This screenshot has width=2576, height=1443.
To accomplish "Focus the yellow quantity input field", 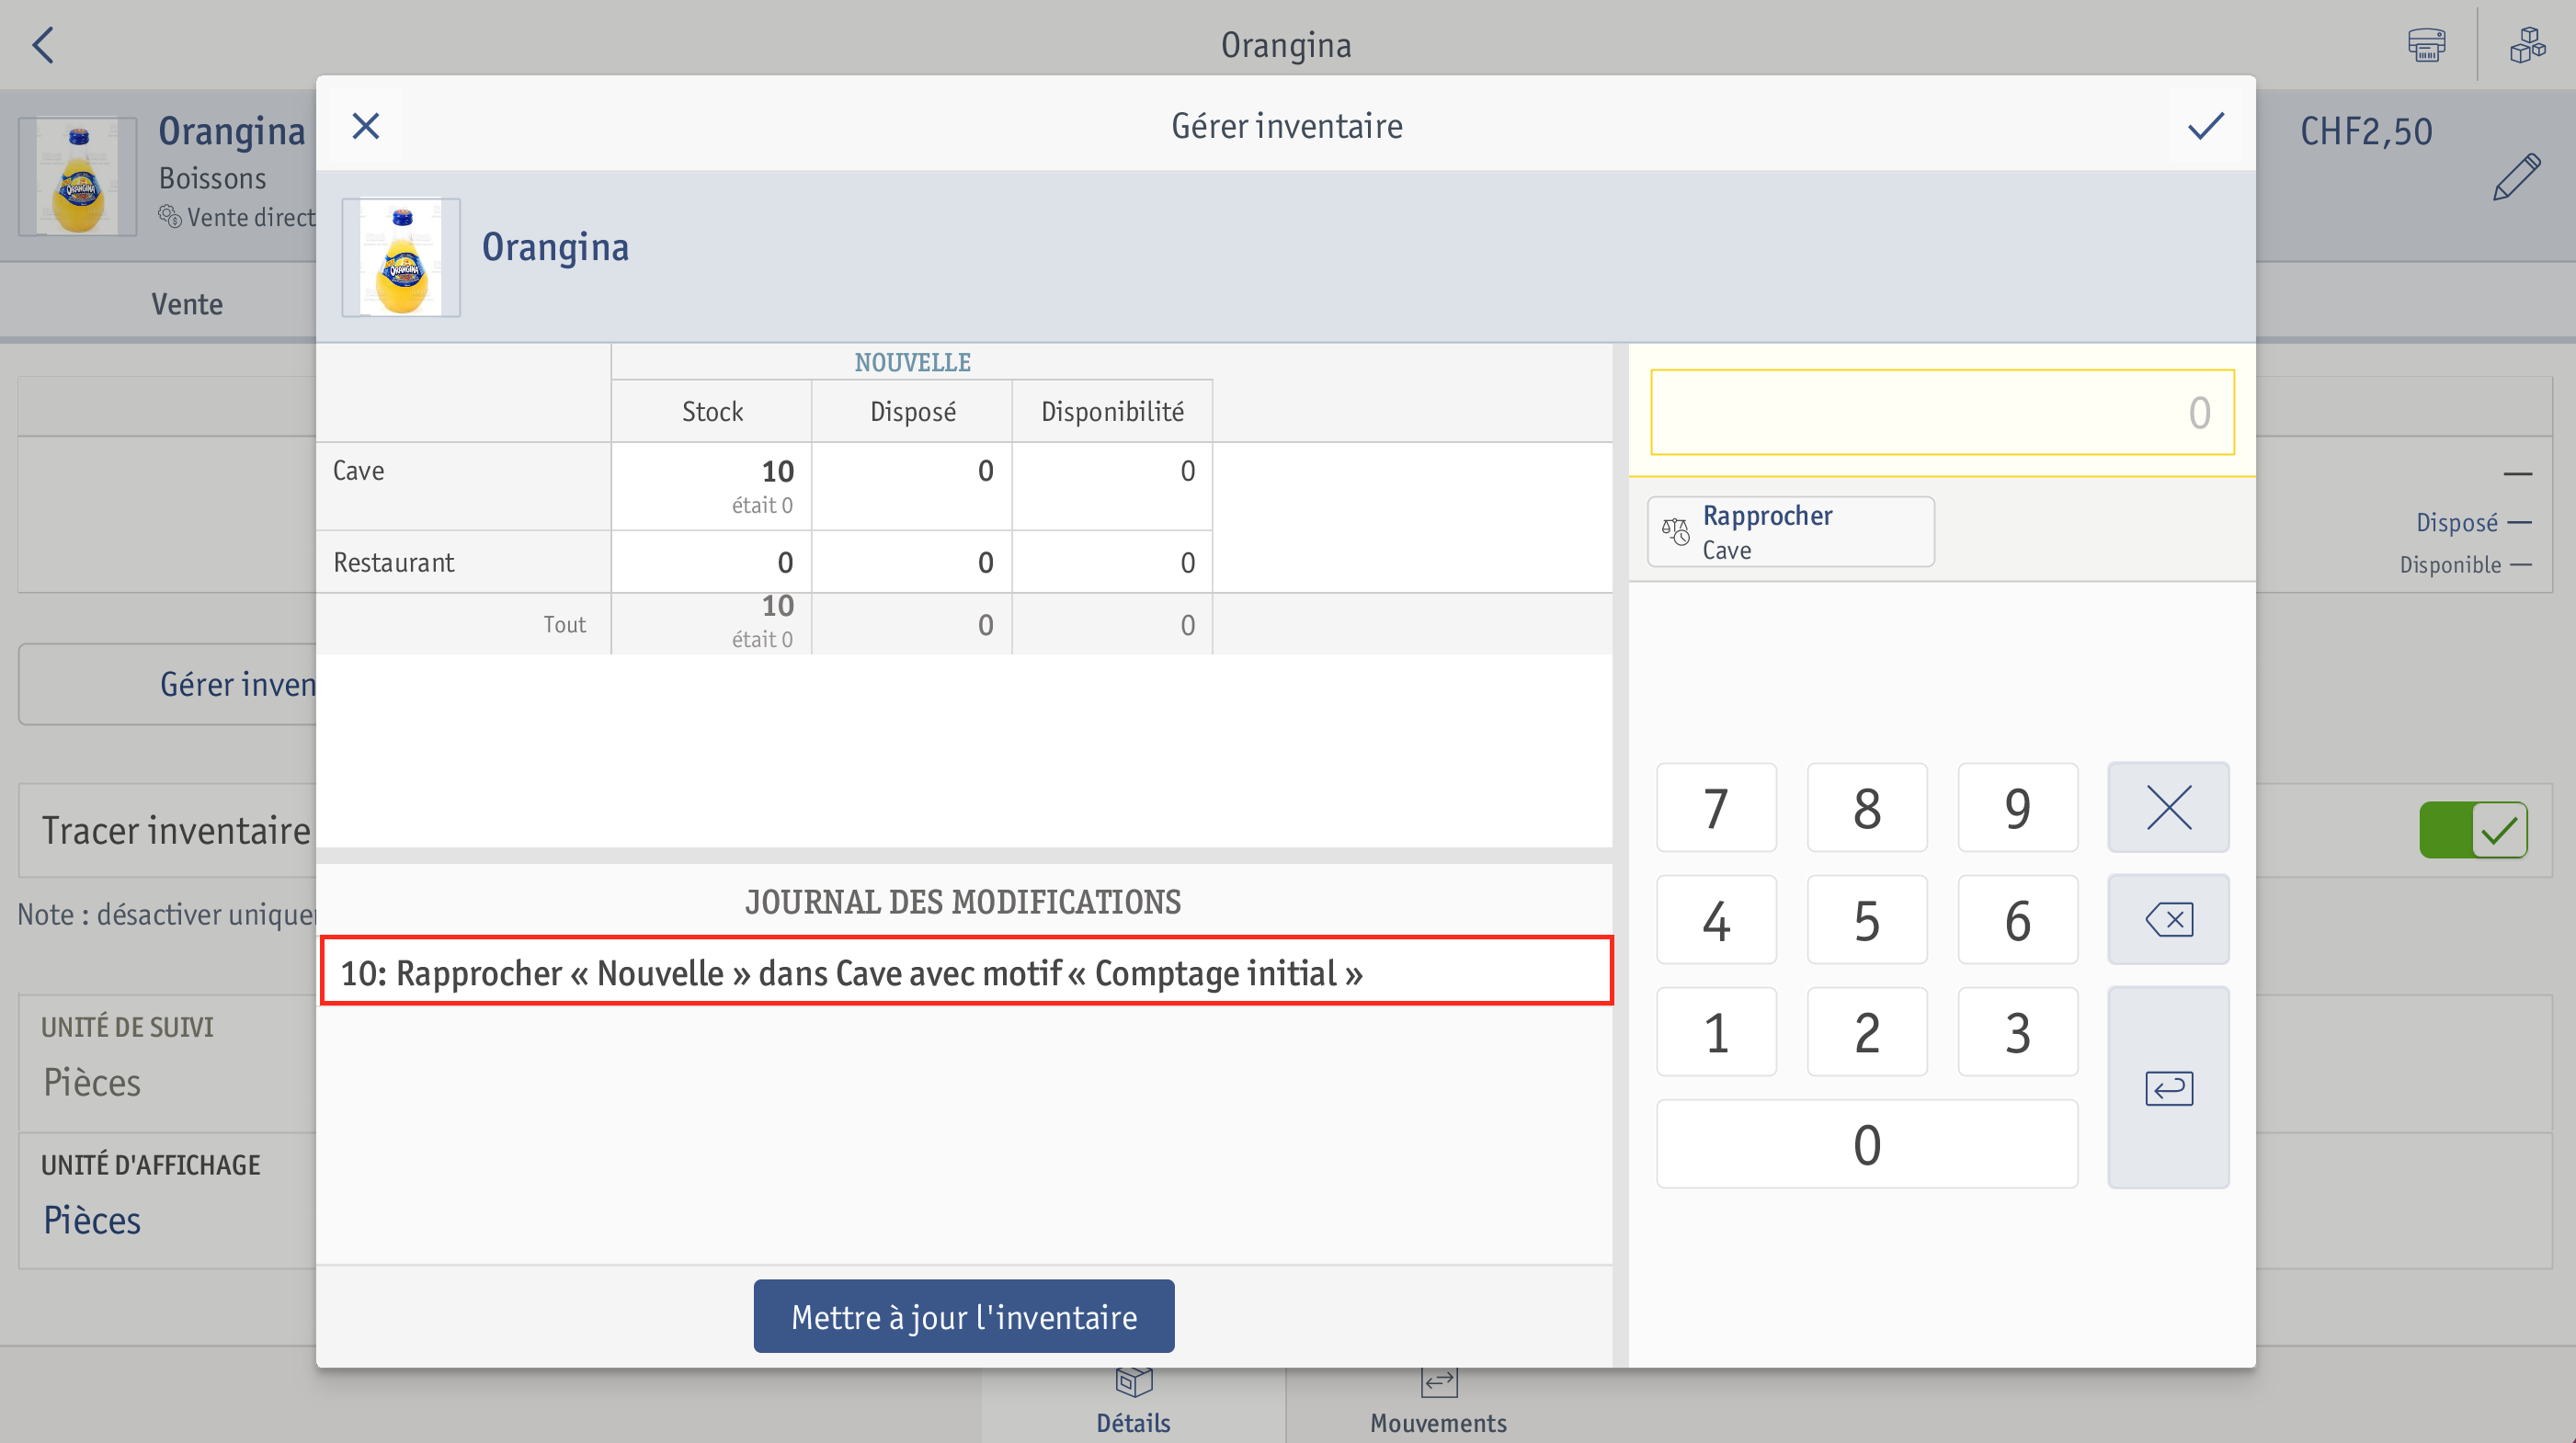I will tap(1942, 412).
